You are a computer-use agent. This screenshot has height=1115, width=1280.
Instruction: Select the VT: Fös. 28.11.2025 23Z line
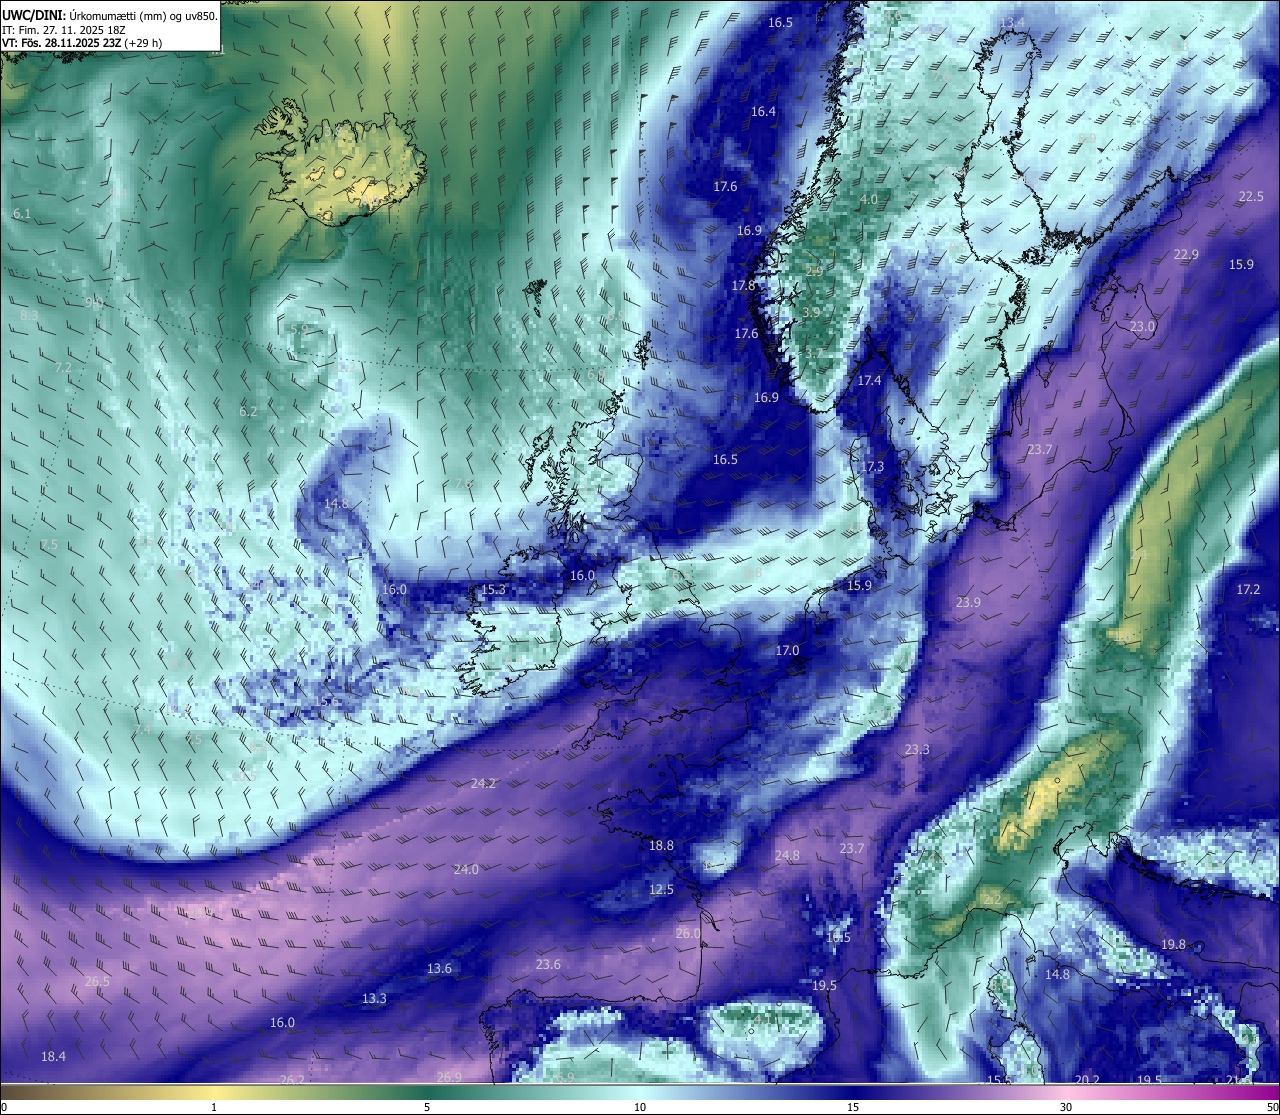click(82, 43)
